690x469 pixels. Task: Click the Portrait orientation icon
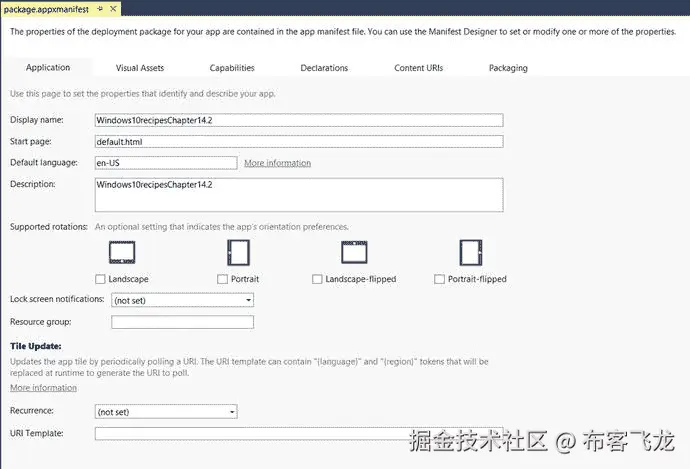(x=239, y=253)
